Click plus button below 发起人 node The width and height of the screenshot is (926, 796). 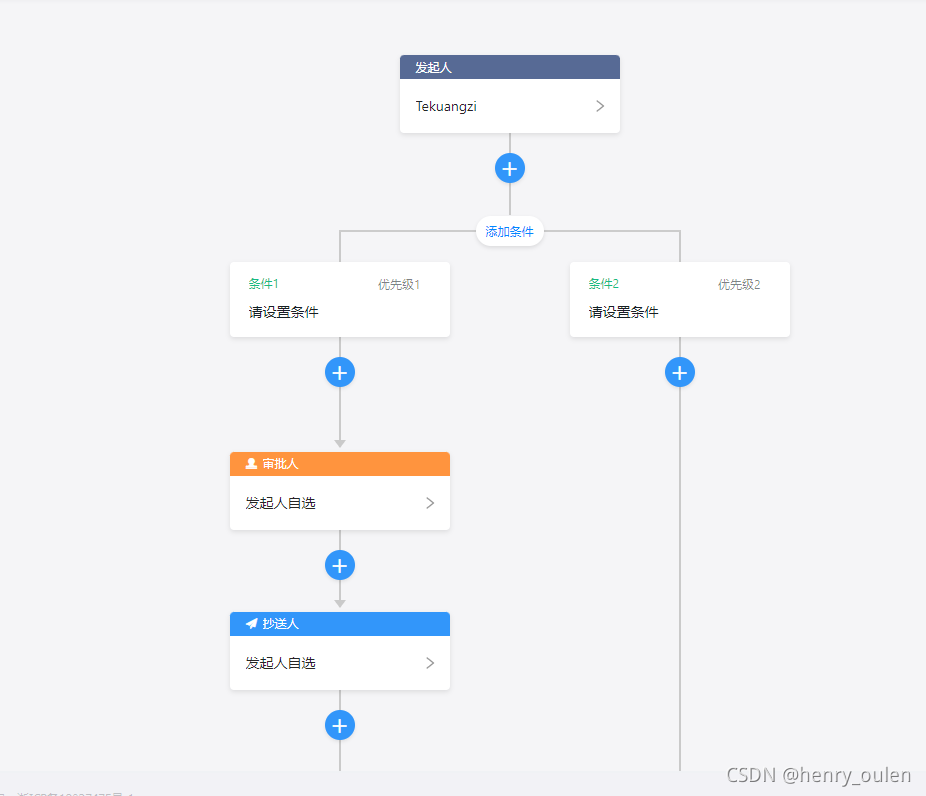510,168
